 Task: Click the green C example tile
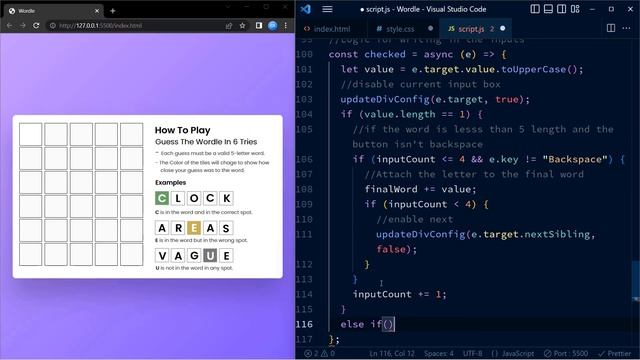[x=162, y=198]
